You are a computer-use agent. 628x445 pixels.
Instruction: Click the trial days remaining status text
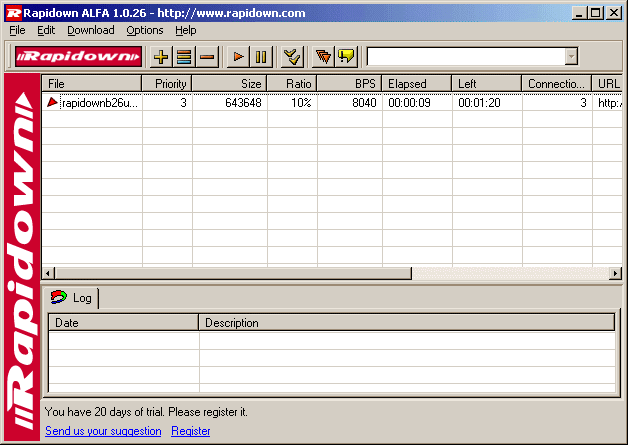tap(146, 412)
